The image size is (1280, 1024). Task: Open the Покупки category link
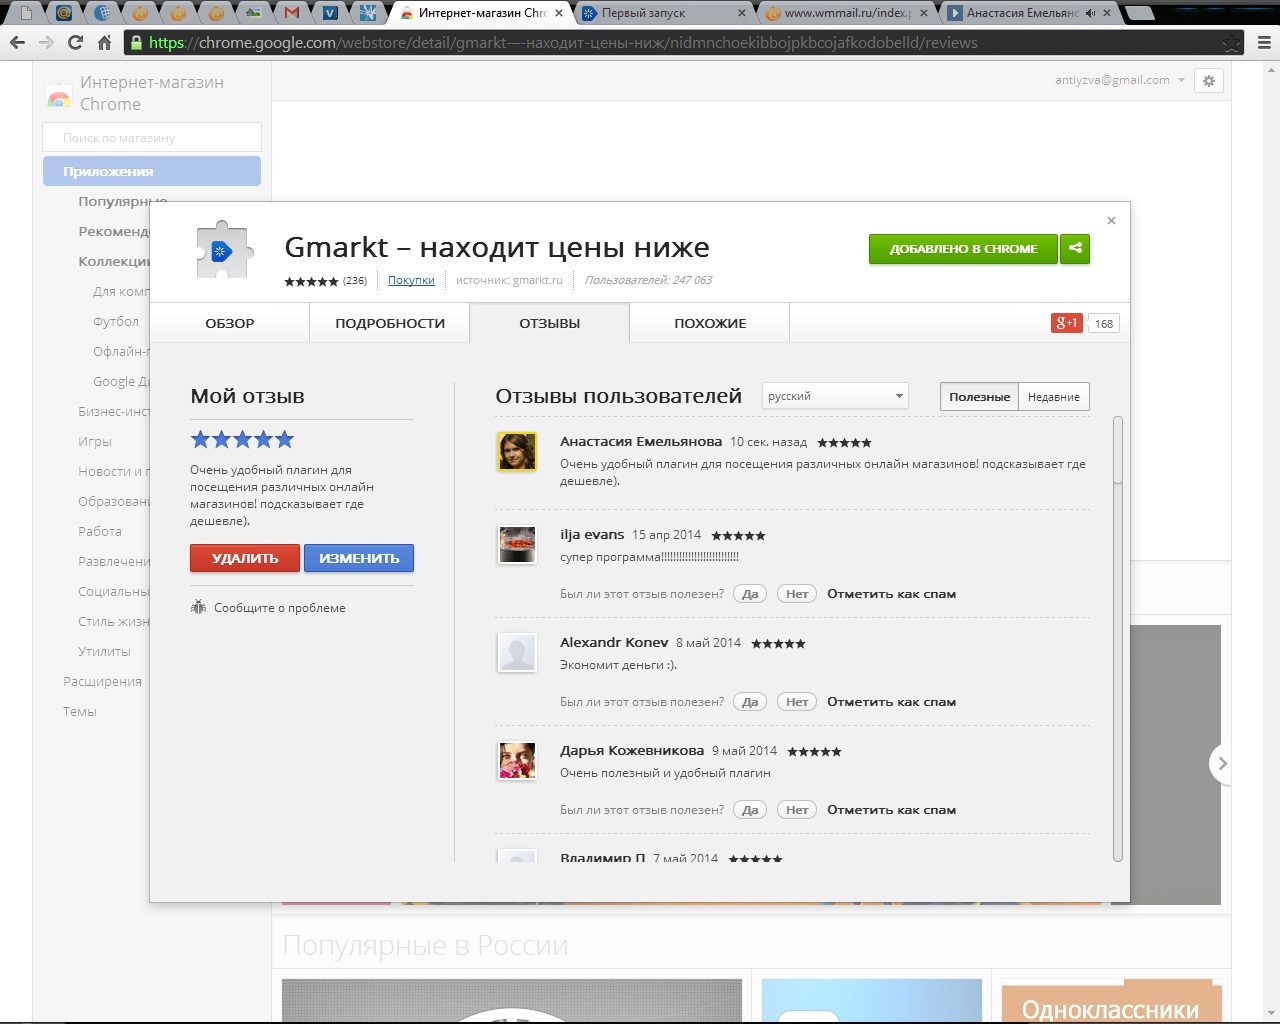[x=411, y=280]
